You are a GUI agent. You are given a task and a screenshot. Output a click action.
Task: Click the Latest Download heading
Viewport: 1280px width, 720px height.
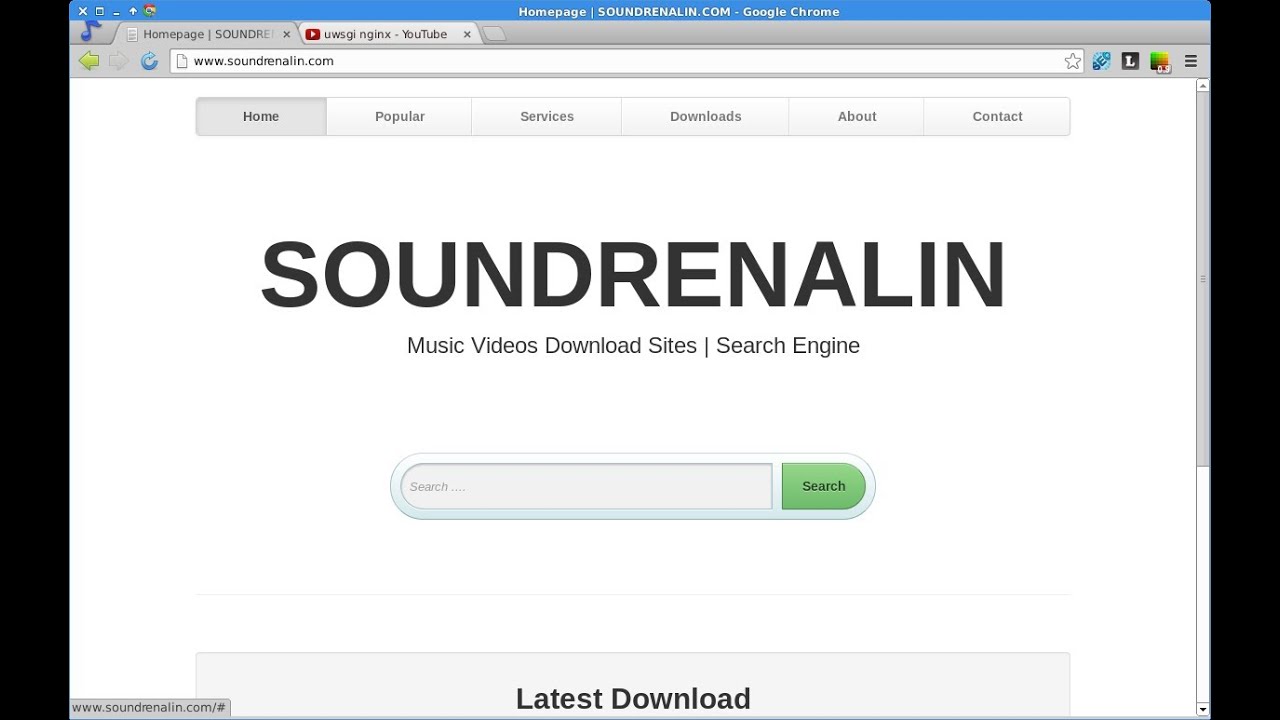pyautogui.click(x=633, y=698)
